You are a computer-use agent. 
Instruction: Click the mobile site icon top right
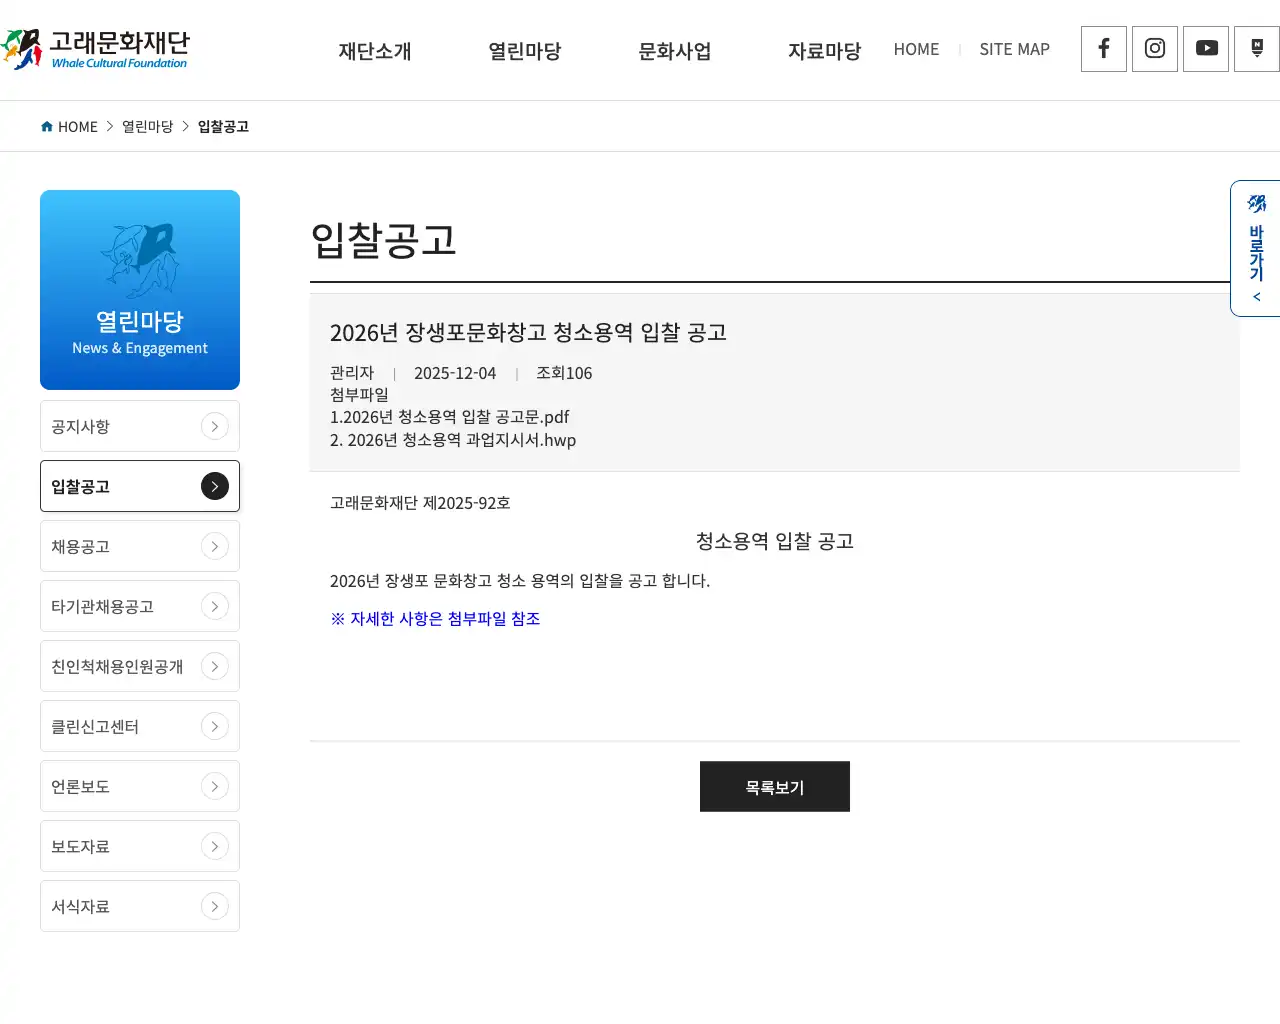click(x=1256, y=48)
